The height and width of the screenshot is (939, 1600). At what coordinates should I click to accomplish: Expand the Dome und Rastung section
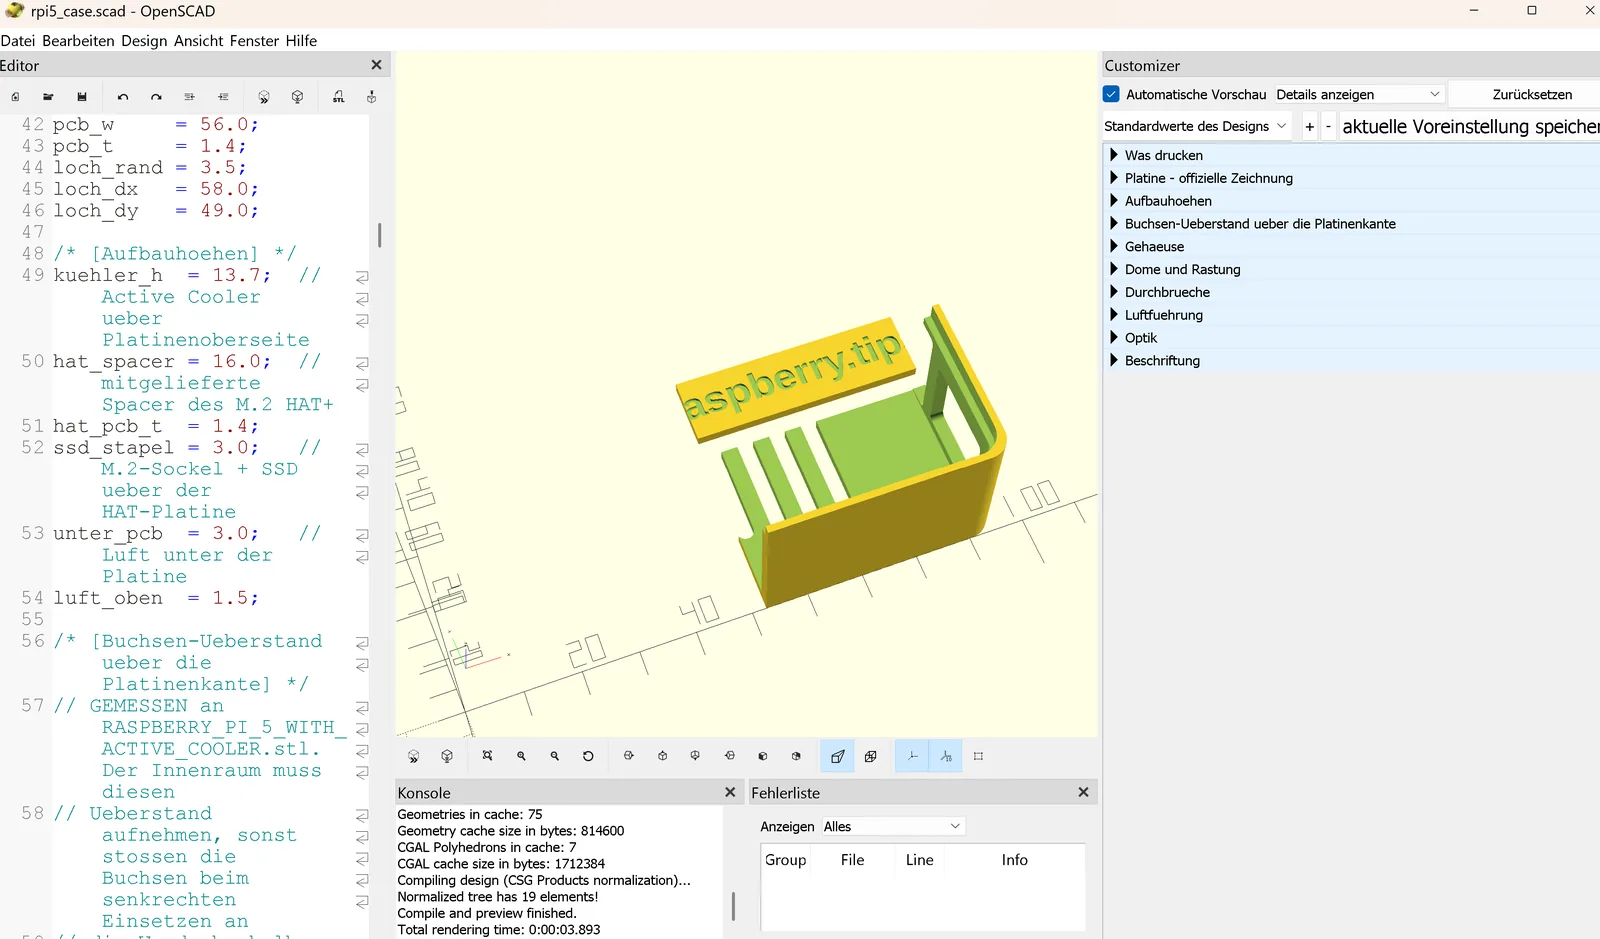coord(1113,269)
